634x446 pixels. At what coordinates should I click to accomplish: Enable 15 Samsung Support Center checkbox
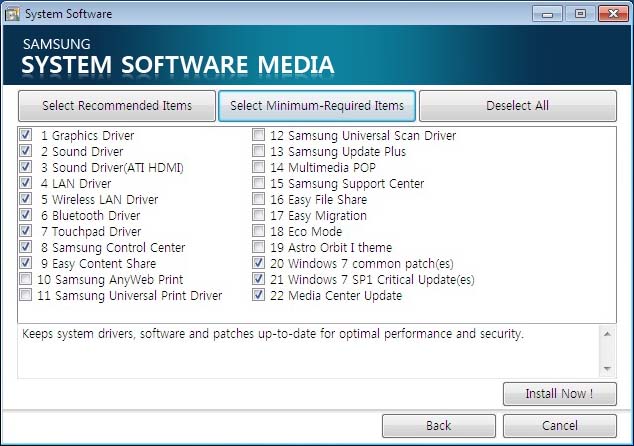point(258,183)
